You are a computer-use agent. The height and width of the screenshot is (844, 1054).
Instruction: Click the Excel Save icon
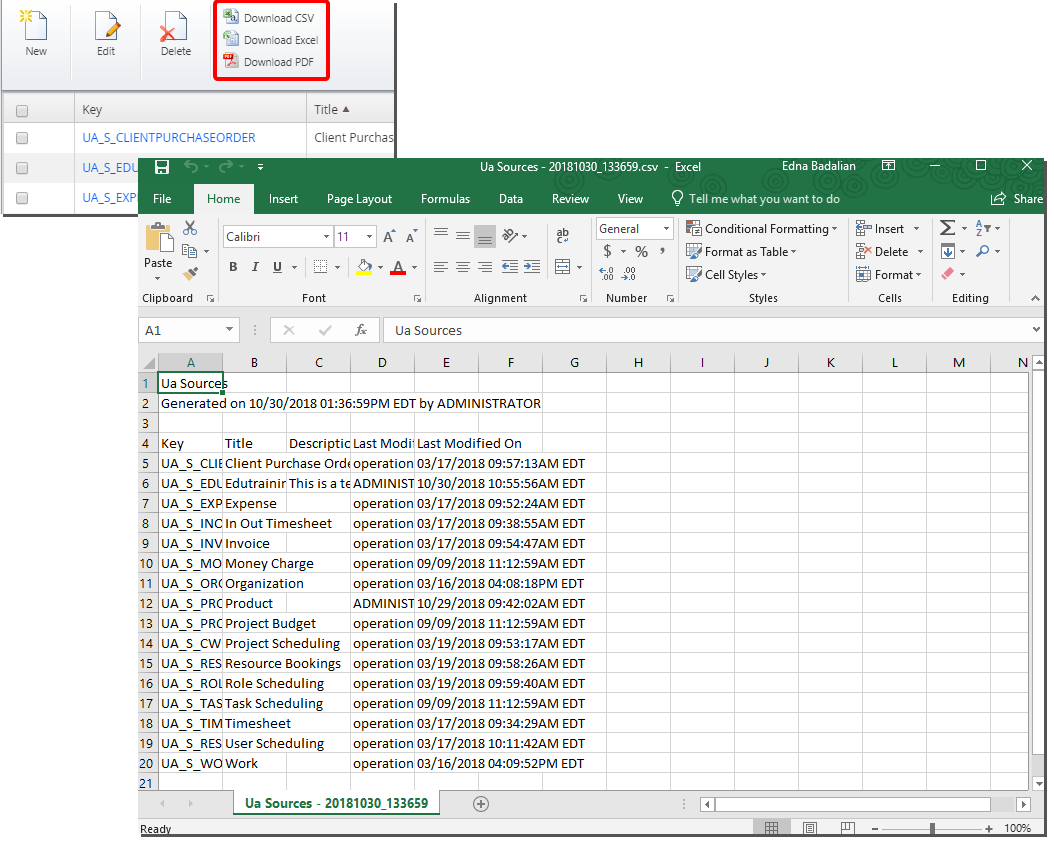tap(162, 167)
